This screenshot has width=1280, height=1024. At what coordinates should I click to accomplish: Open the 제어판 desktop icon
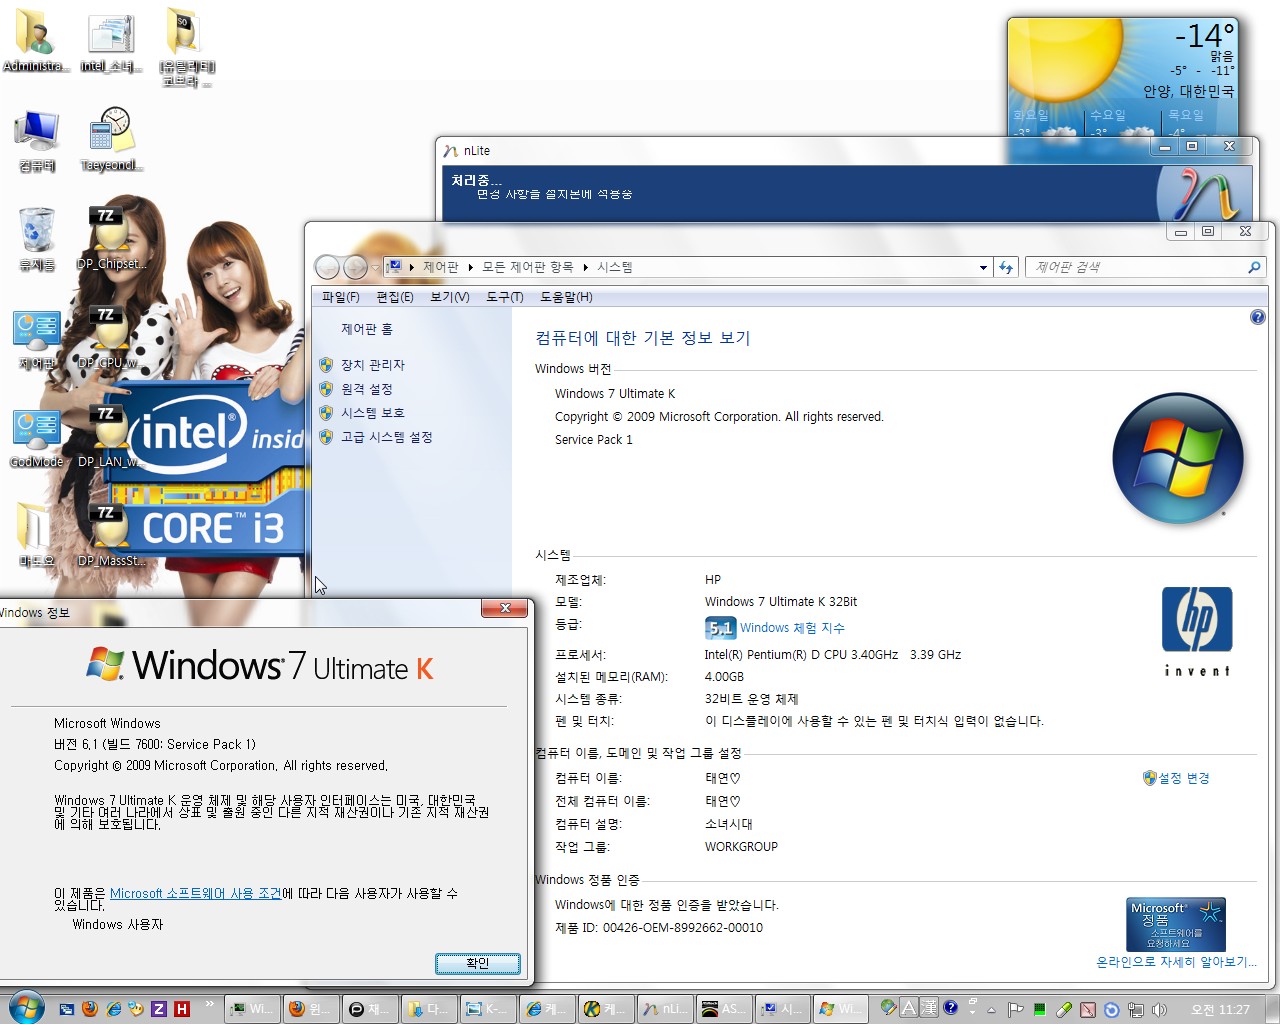[37, 338]
